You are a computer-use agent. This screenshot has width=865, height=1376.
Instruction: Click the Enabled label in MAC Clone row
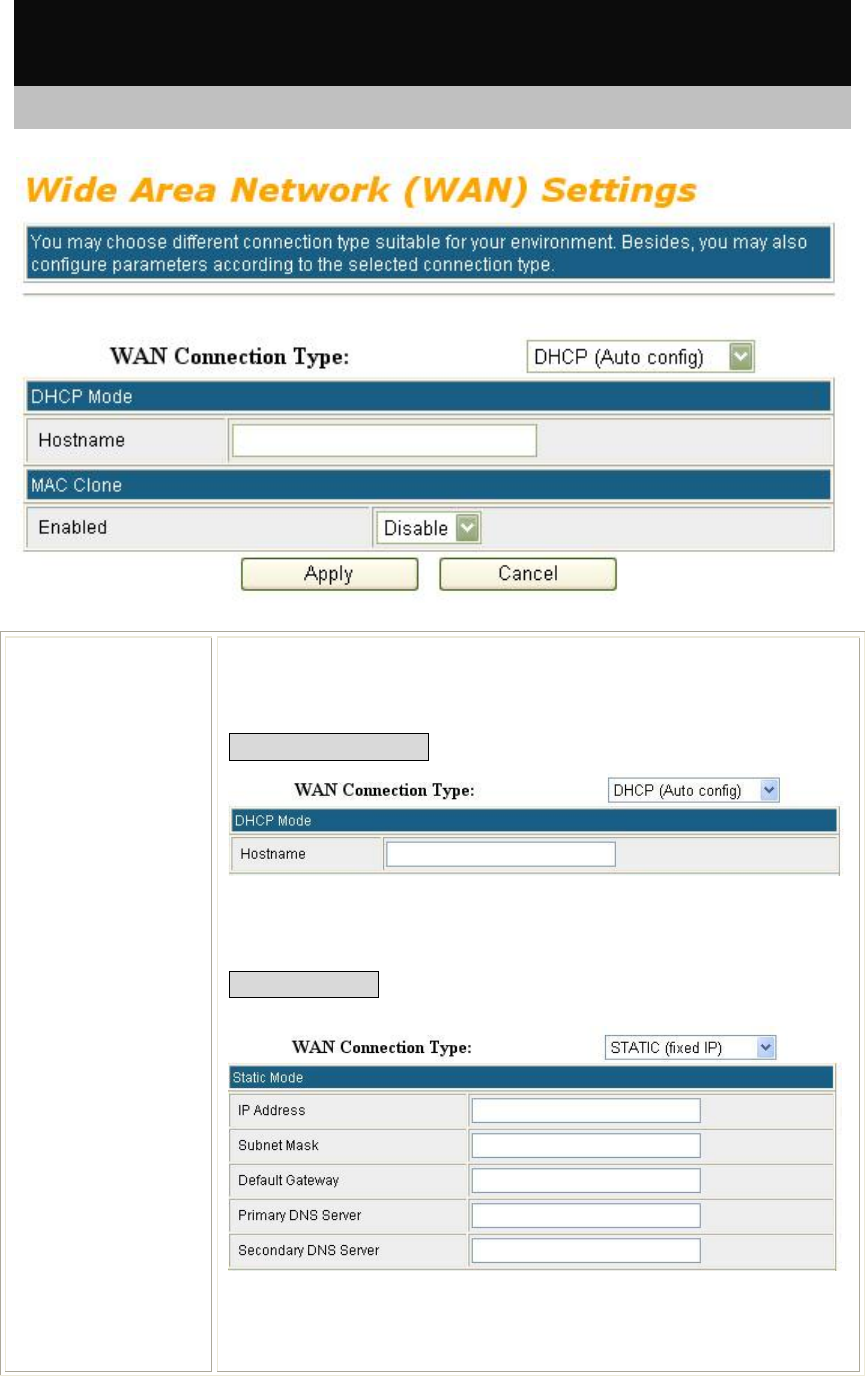tap(72, 527)
